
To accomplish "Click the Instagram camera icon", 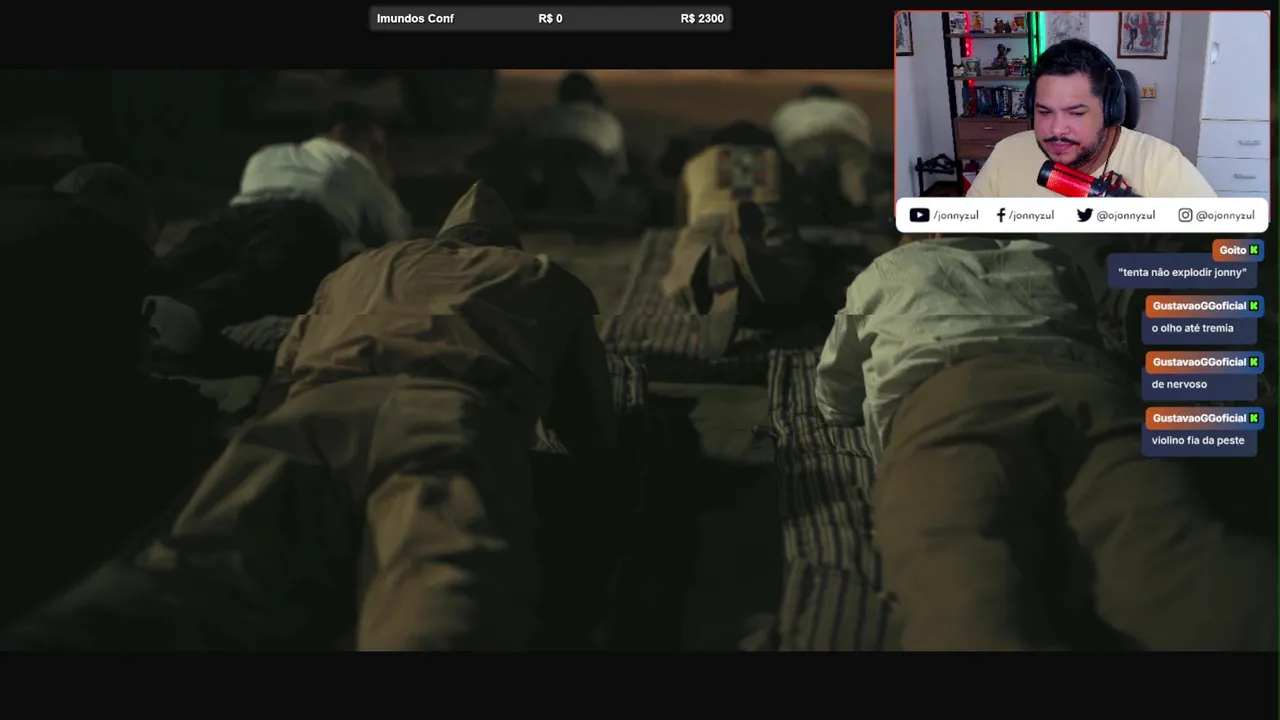I will 1185,215.
